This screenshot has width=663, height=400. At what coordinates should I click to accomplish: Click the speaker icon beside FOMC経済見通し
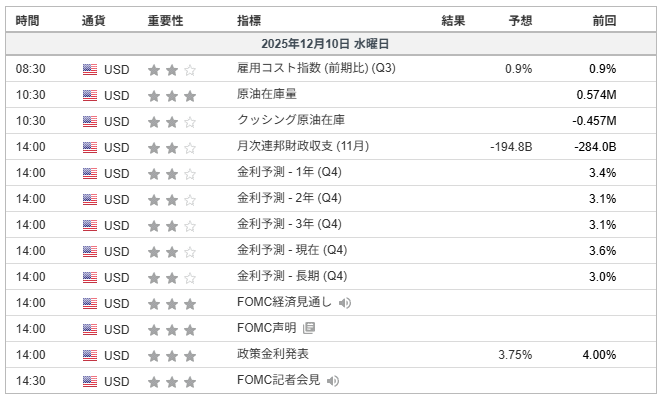coord(345,302)
